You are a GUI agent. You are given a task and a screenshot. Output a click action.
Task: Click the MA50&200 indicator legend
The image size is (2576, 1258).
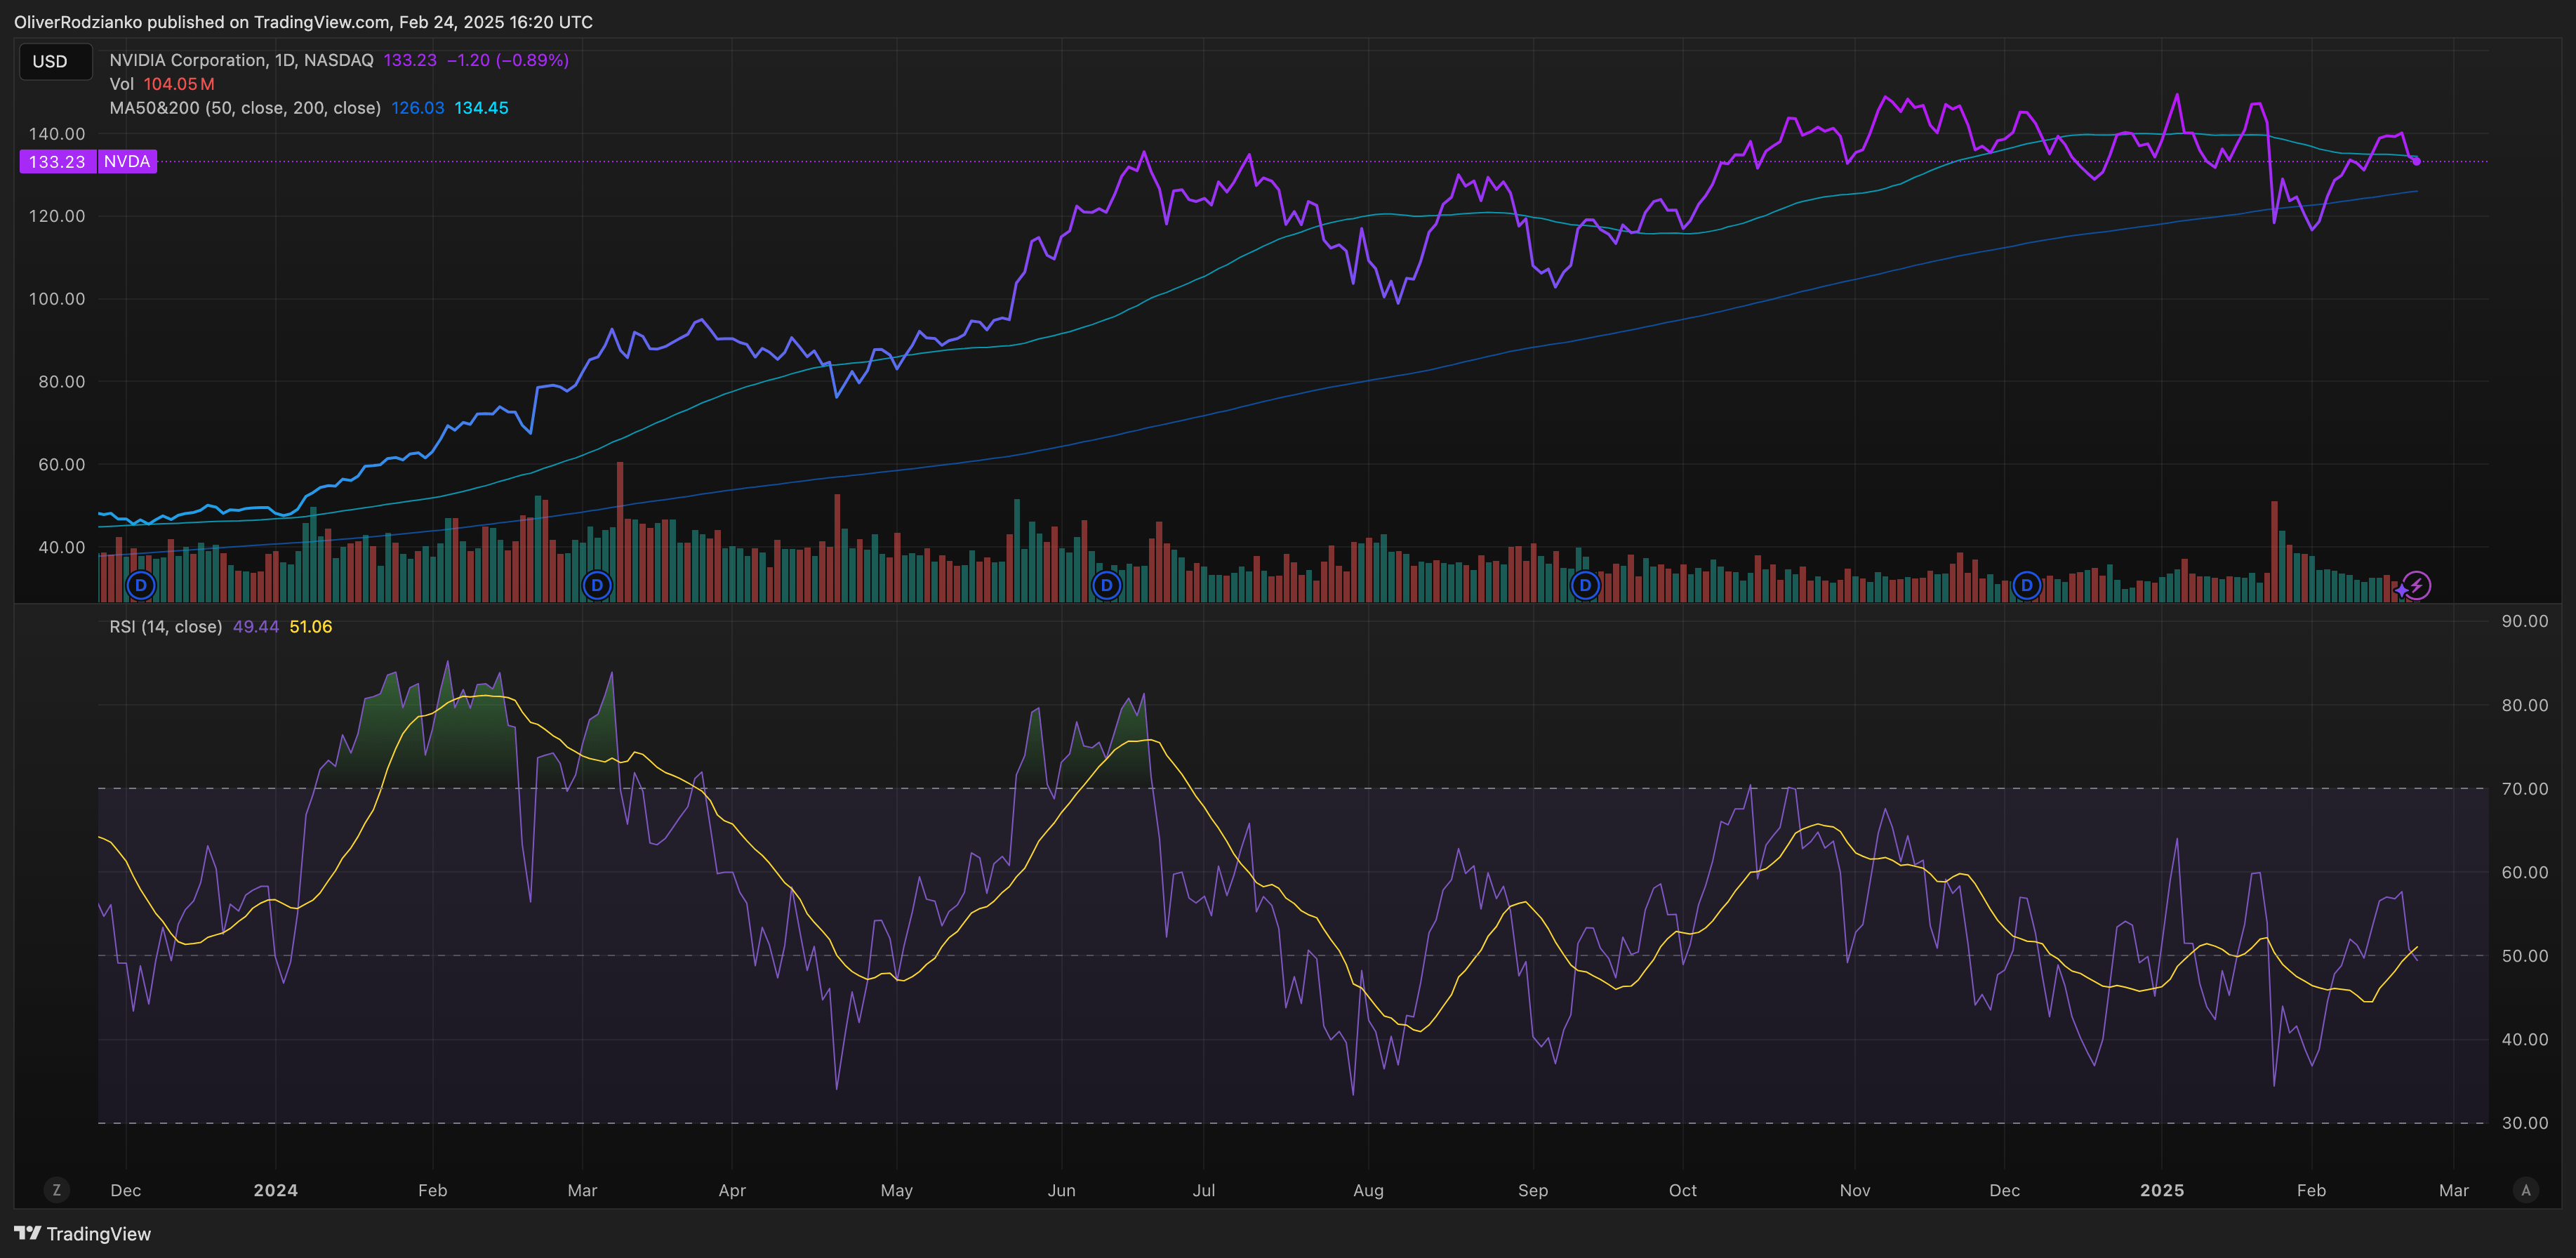(x=245, y=108)
